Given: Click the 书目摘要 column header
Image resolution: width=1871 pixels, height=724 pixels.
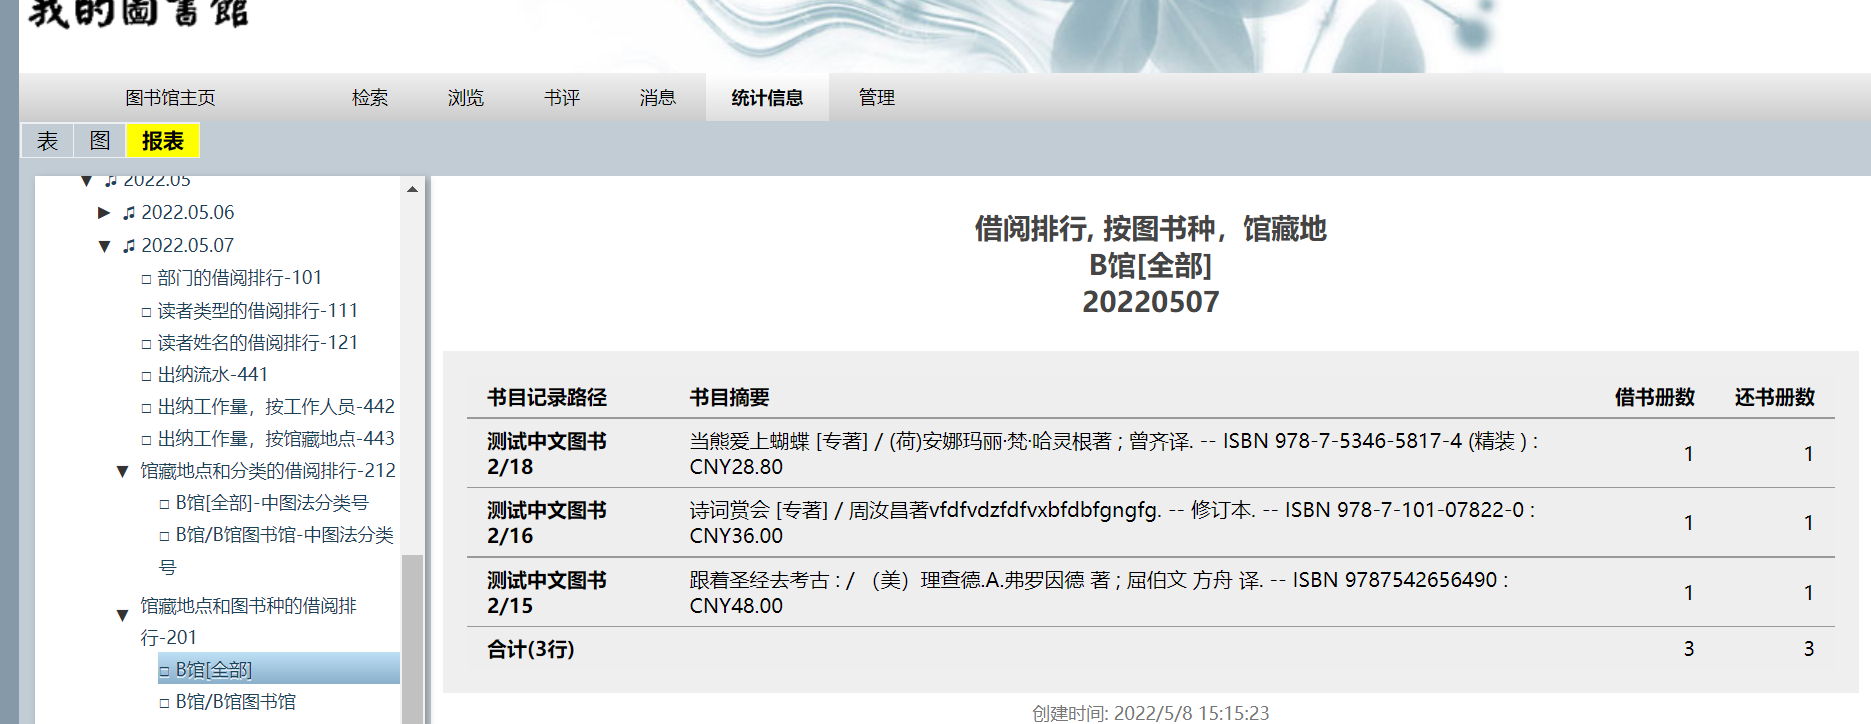Looking at the screenshot, I should [729, 398].
